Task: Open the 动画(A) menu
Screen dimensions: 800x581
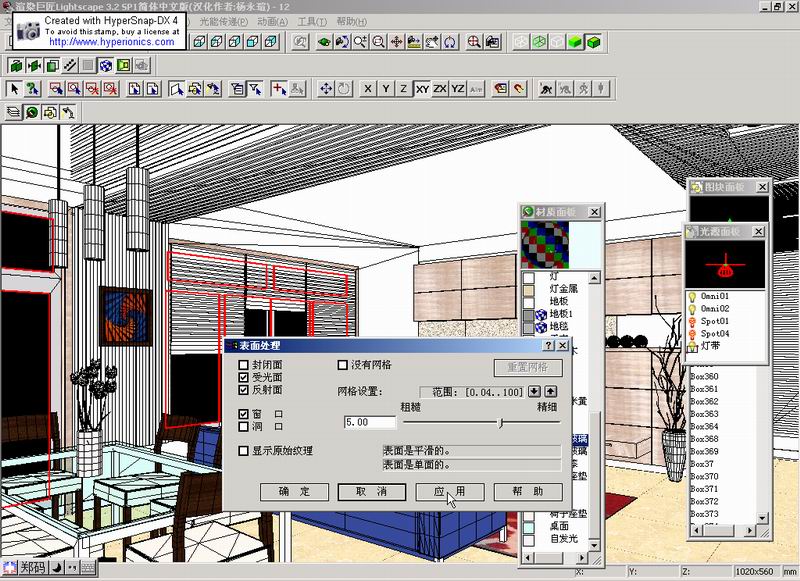Action: click(273, 21)
